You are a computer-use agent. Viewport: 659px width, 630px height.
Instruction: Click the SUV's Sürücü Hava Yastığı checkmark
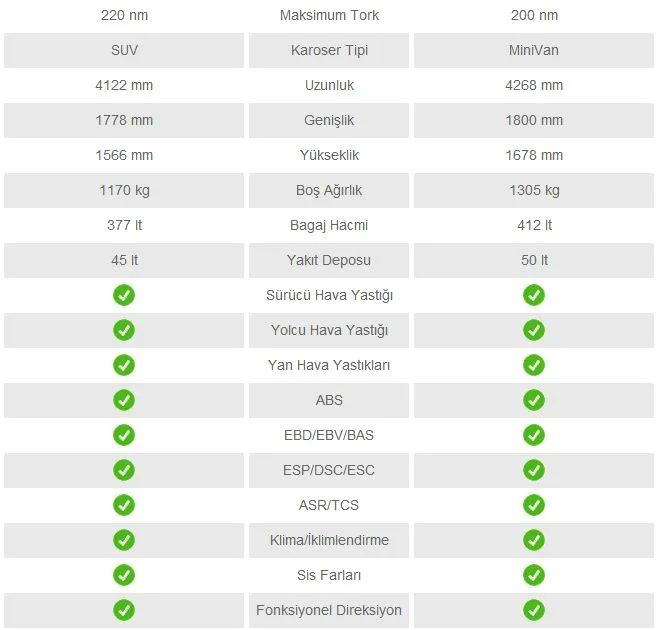tap(124, 295)
